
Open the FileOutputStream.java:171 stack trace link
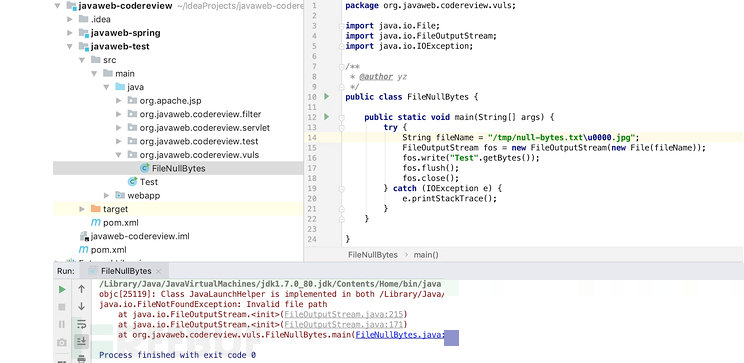coord(344,325)
